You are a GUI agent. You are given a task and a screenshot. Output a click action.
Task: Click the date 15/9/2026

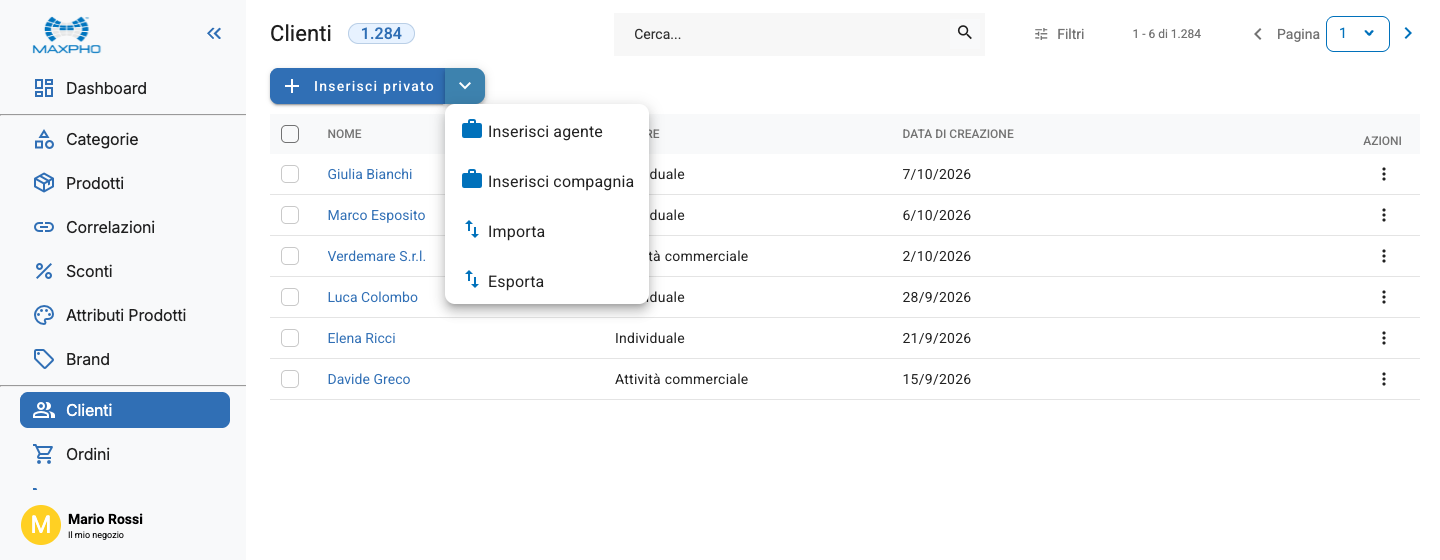(937, 379)
